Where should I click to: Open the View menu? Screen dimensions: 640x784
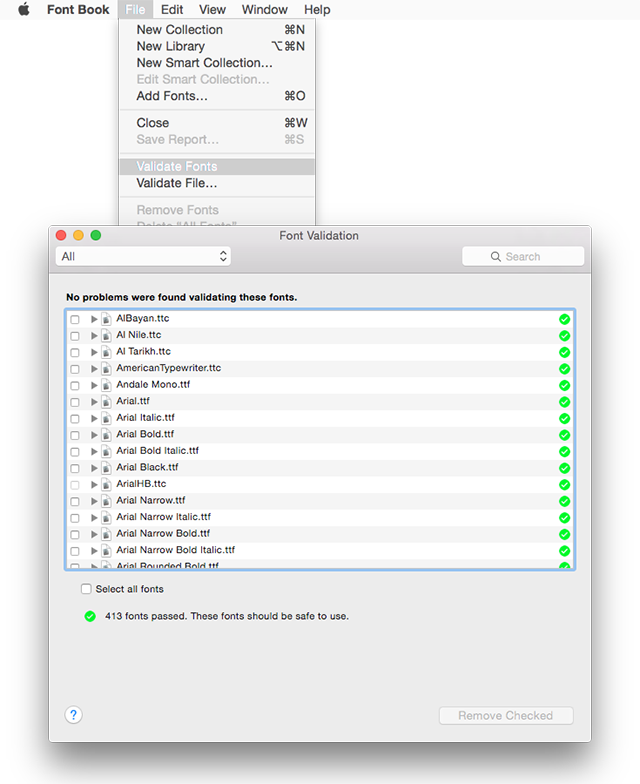click(x=212, y=10)
